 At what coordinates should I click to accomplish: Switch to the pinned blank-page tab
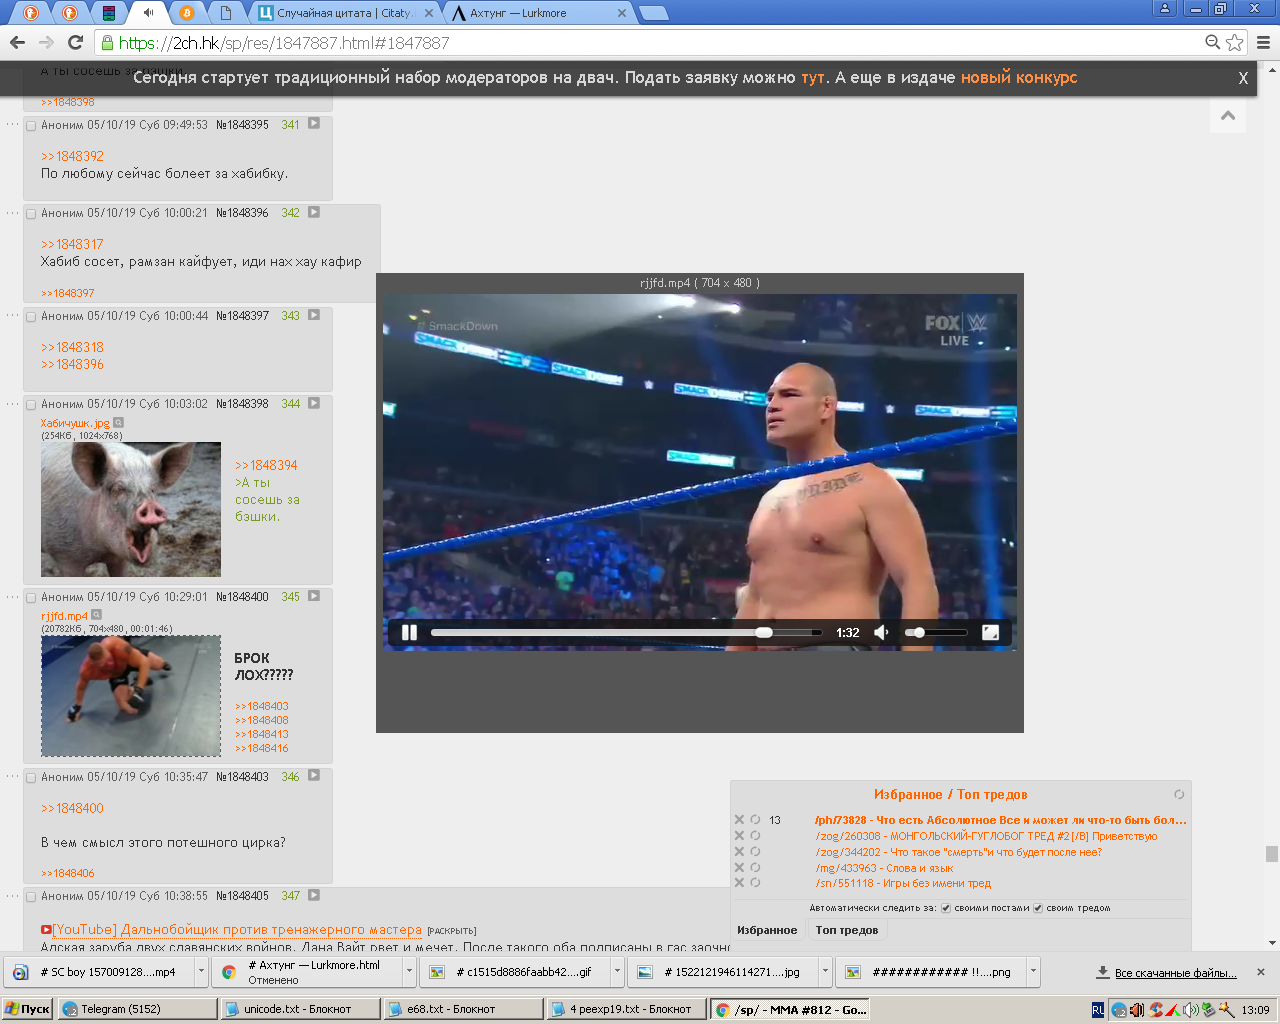click(x=226, y=13)
